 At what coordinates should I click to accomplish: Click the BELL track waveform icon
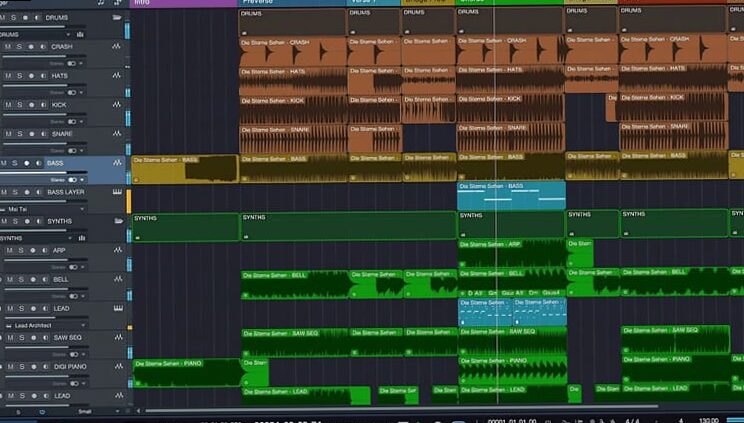118,279
